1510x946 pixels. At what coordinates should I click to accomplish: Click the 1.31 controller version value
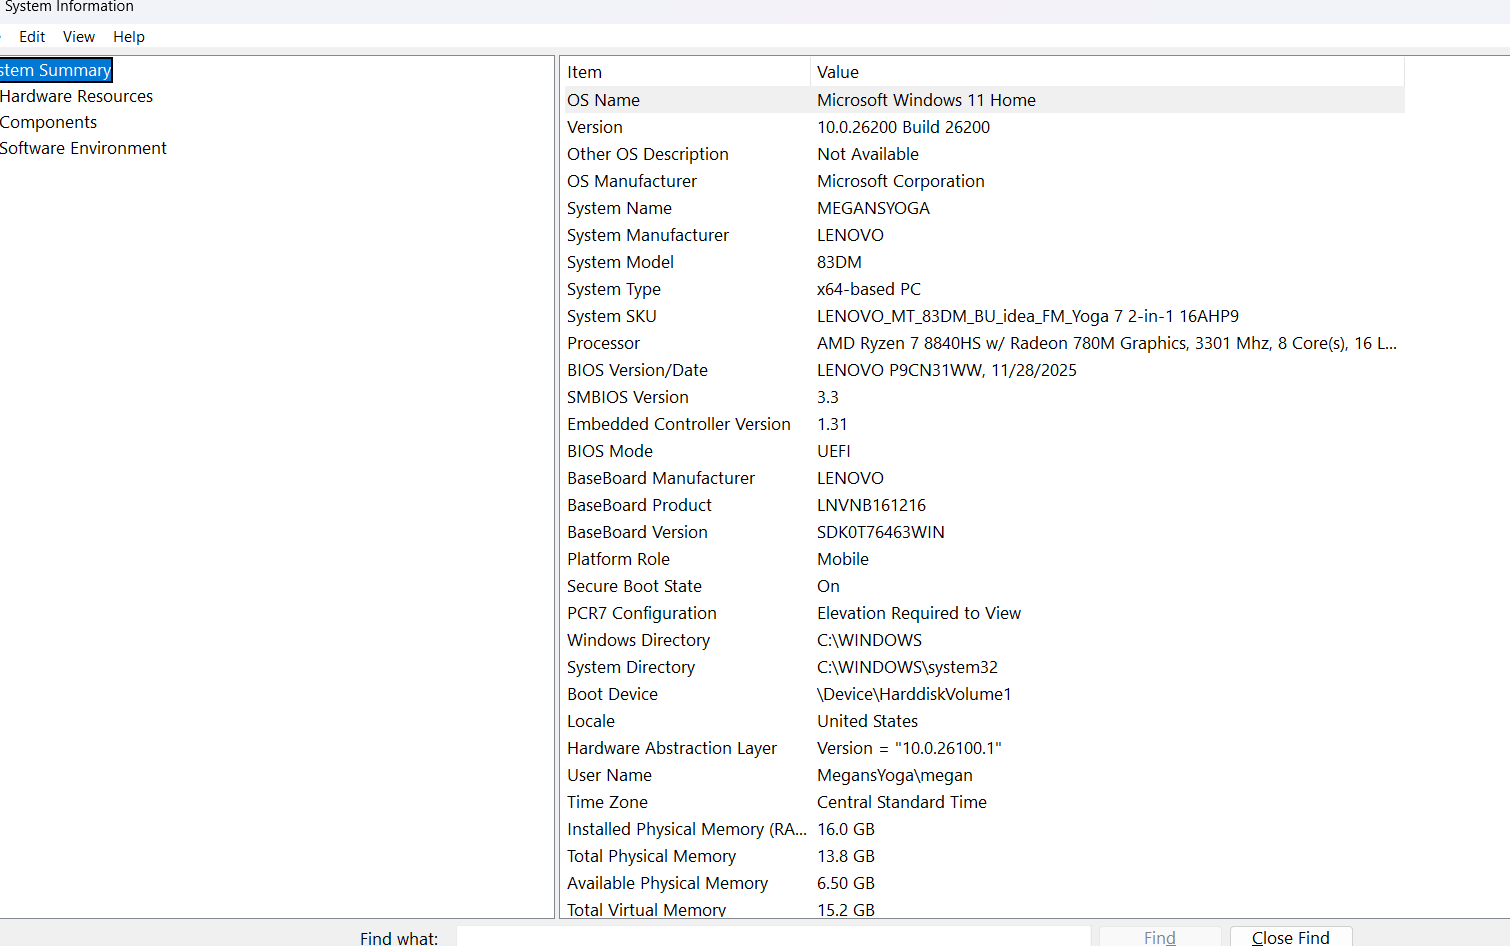point(831,424)
